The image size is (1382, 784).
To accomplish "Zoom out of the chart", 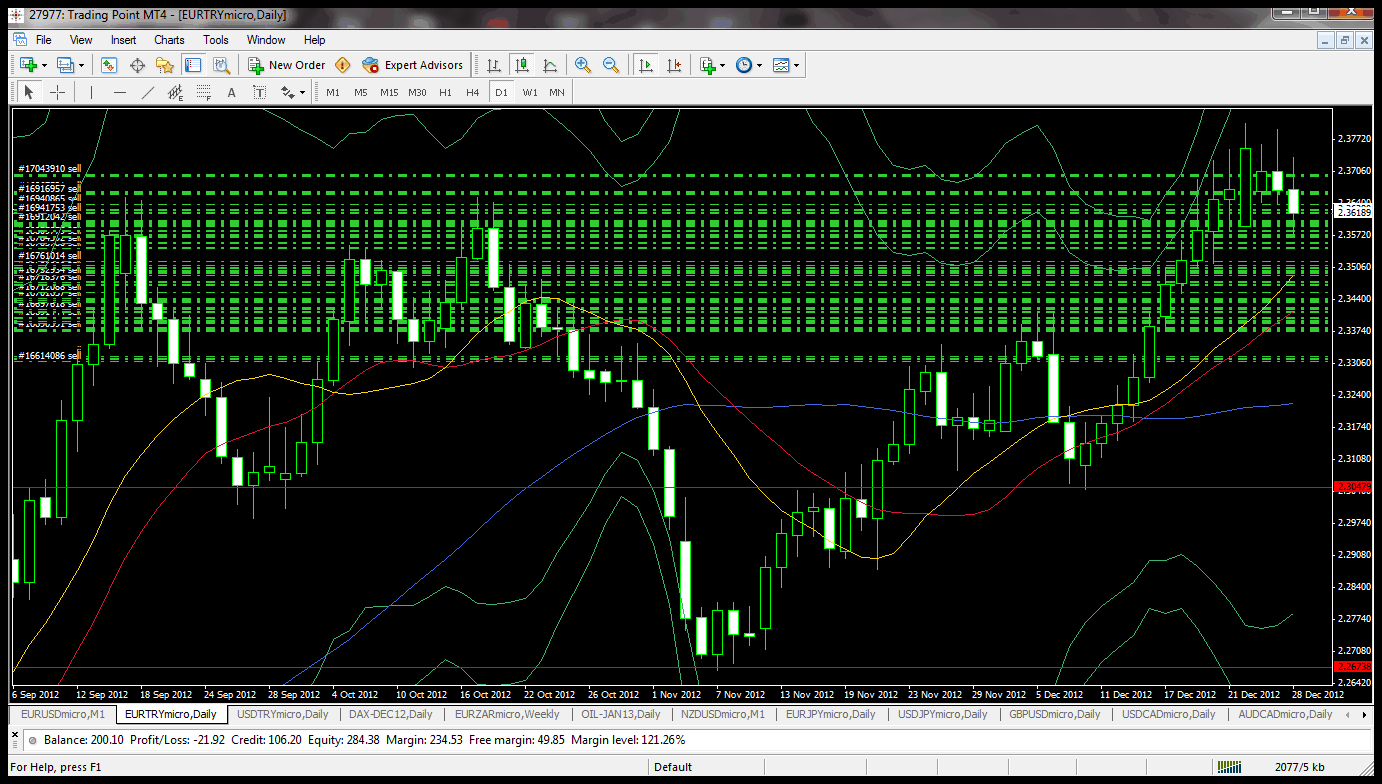I will (x=609, y=65).
